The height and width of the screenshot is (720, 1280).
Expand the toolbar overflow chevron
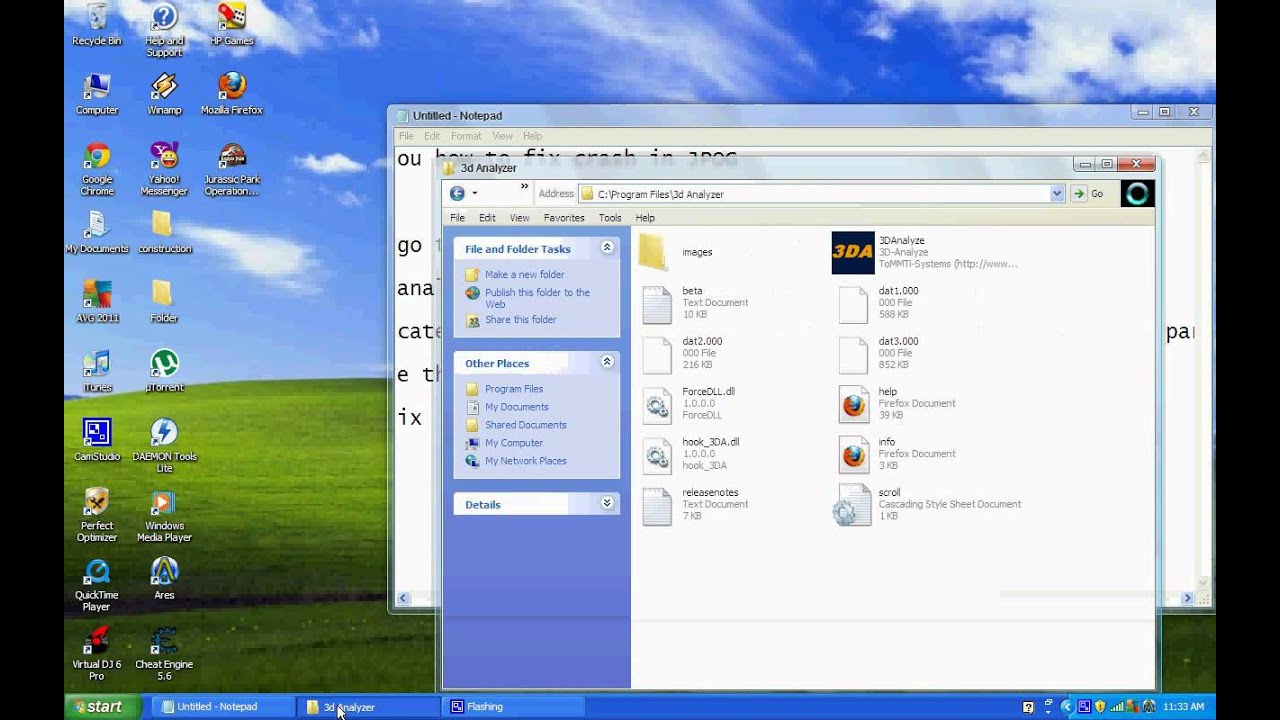coord(524,187)
